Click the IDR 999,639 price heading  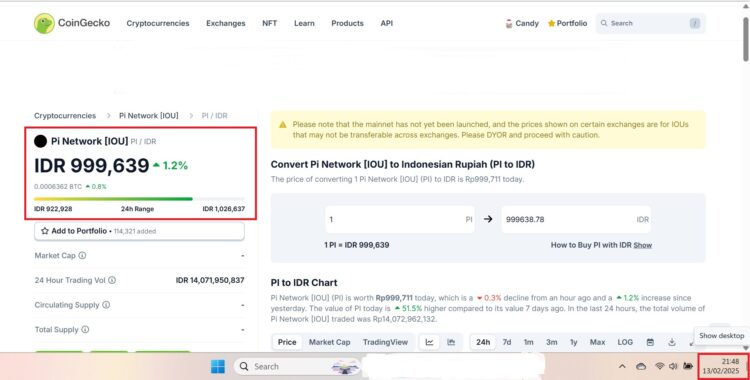(91, 166)
